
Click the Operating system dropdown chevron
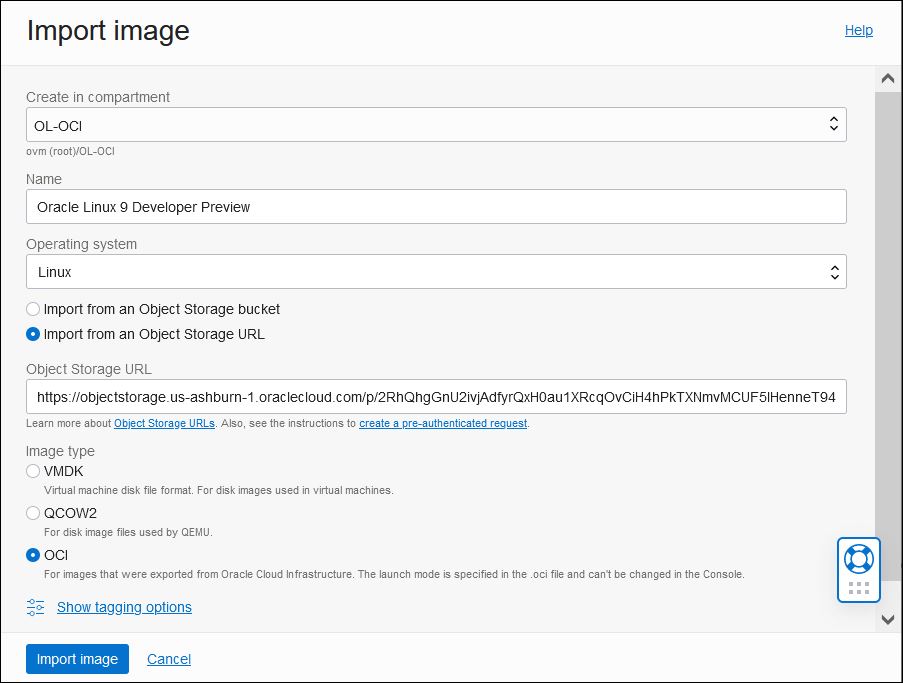tap(833, 271)
